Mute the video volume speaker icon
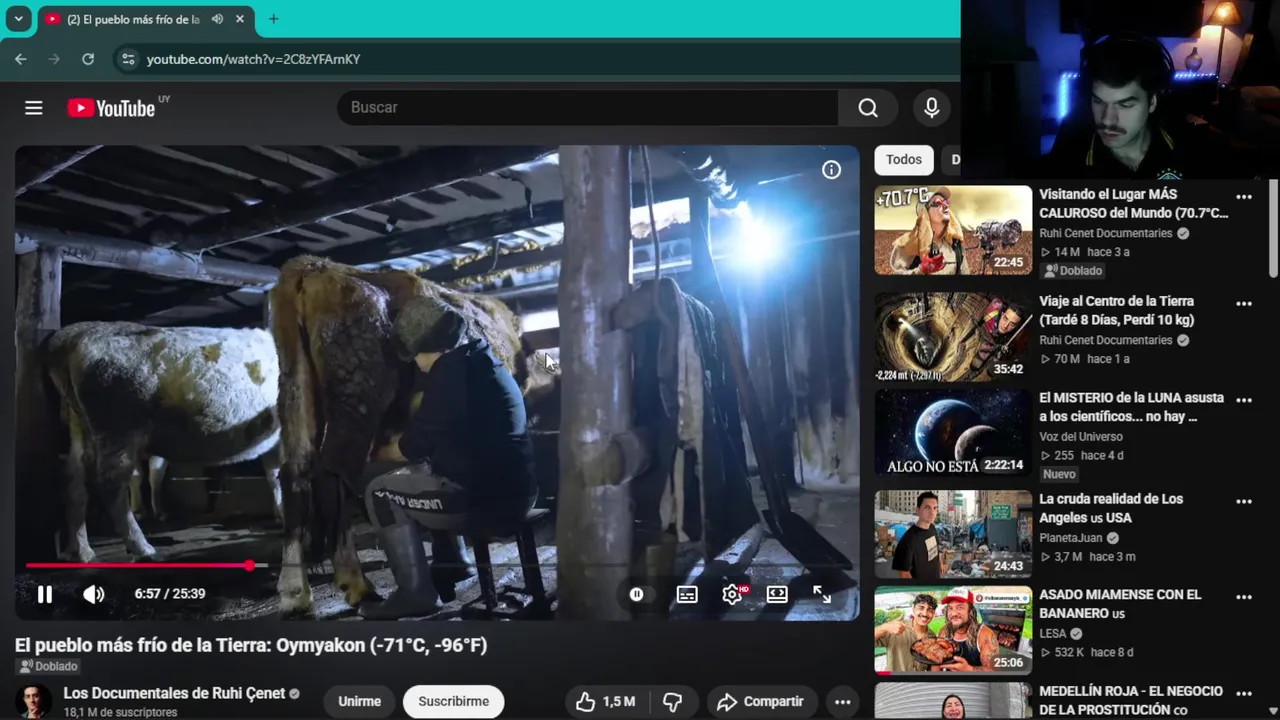 pyautogui.click(x=93, y=594)
